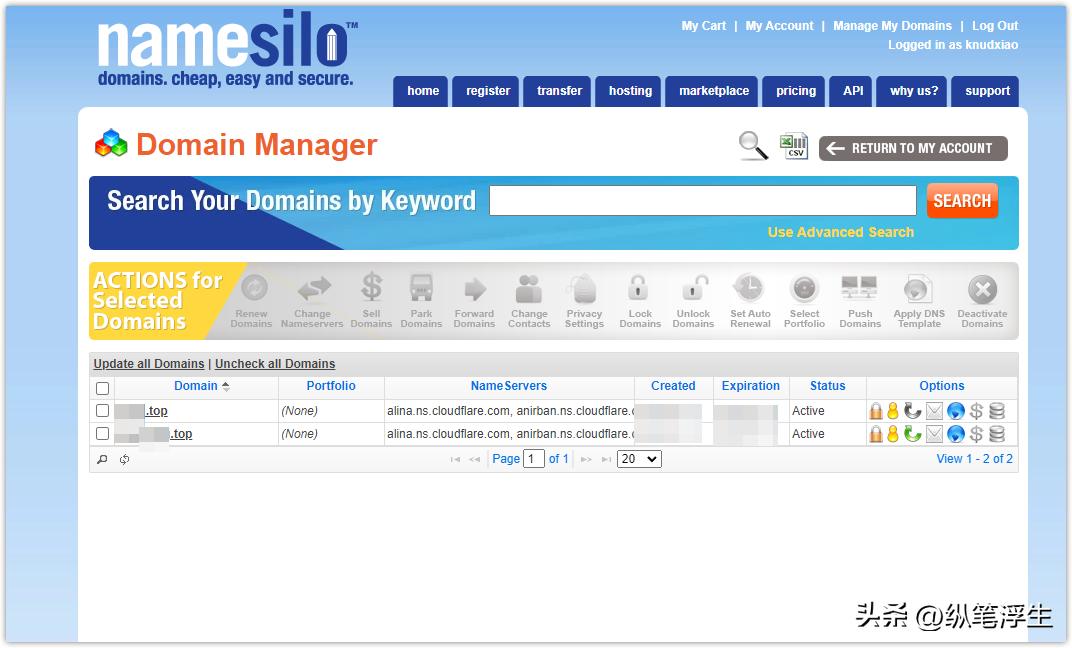This screenshot has height=648, width=1072.
Task: Click the dollar sign icon in first domain row
Action: [x=976, y=411]
